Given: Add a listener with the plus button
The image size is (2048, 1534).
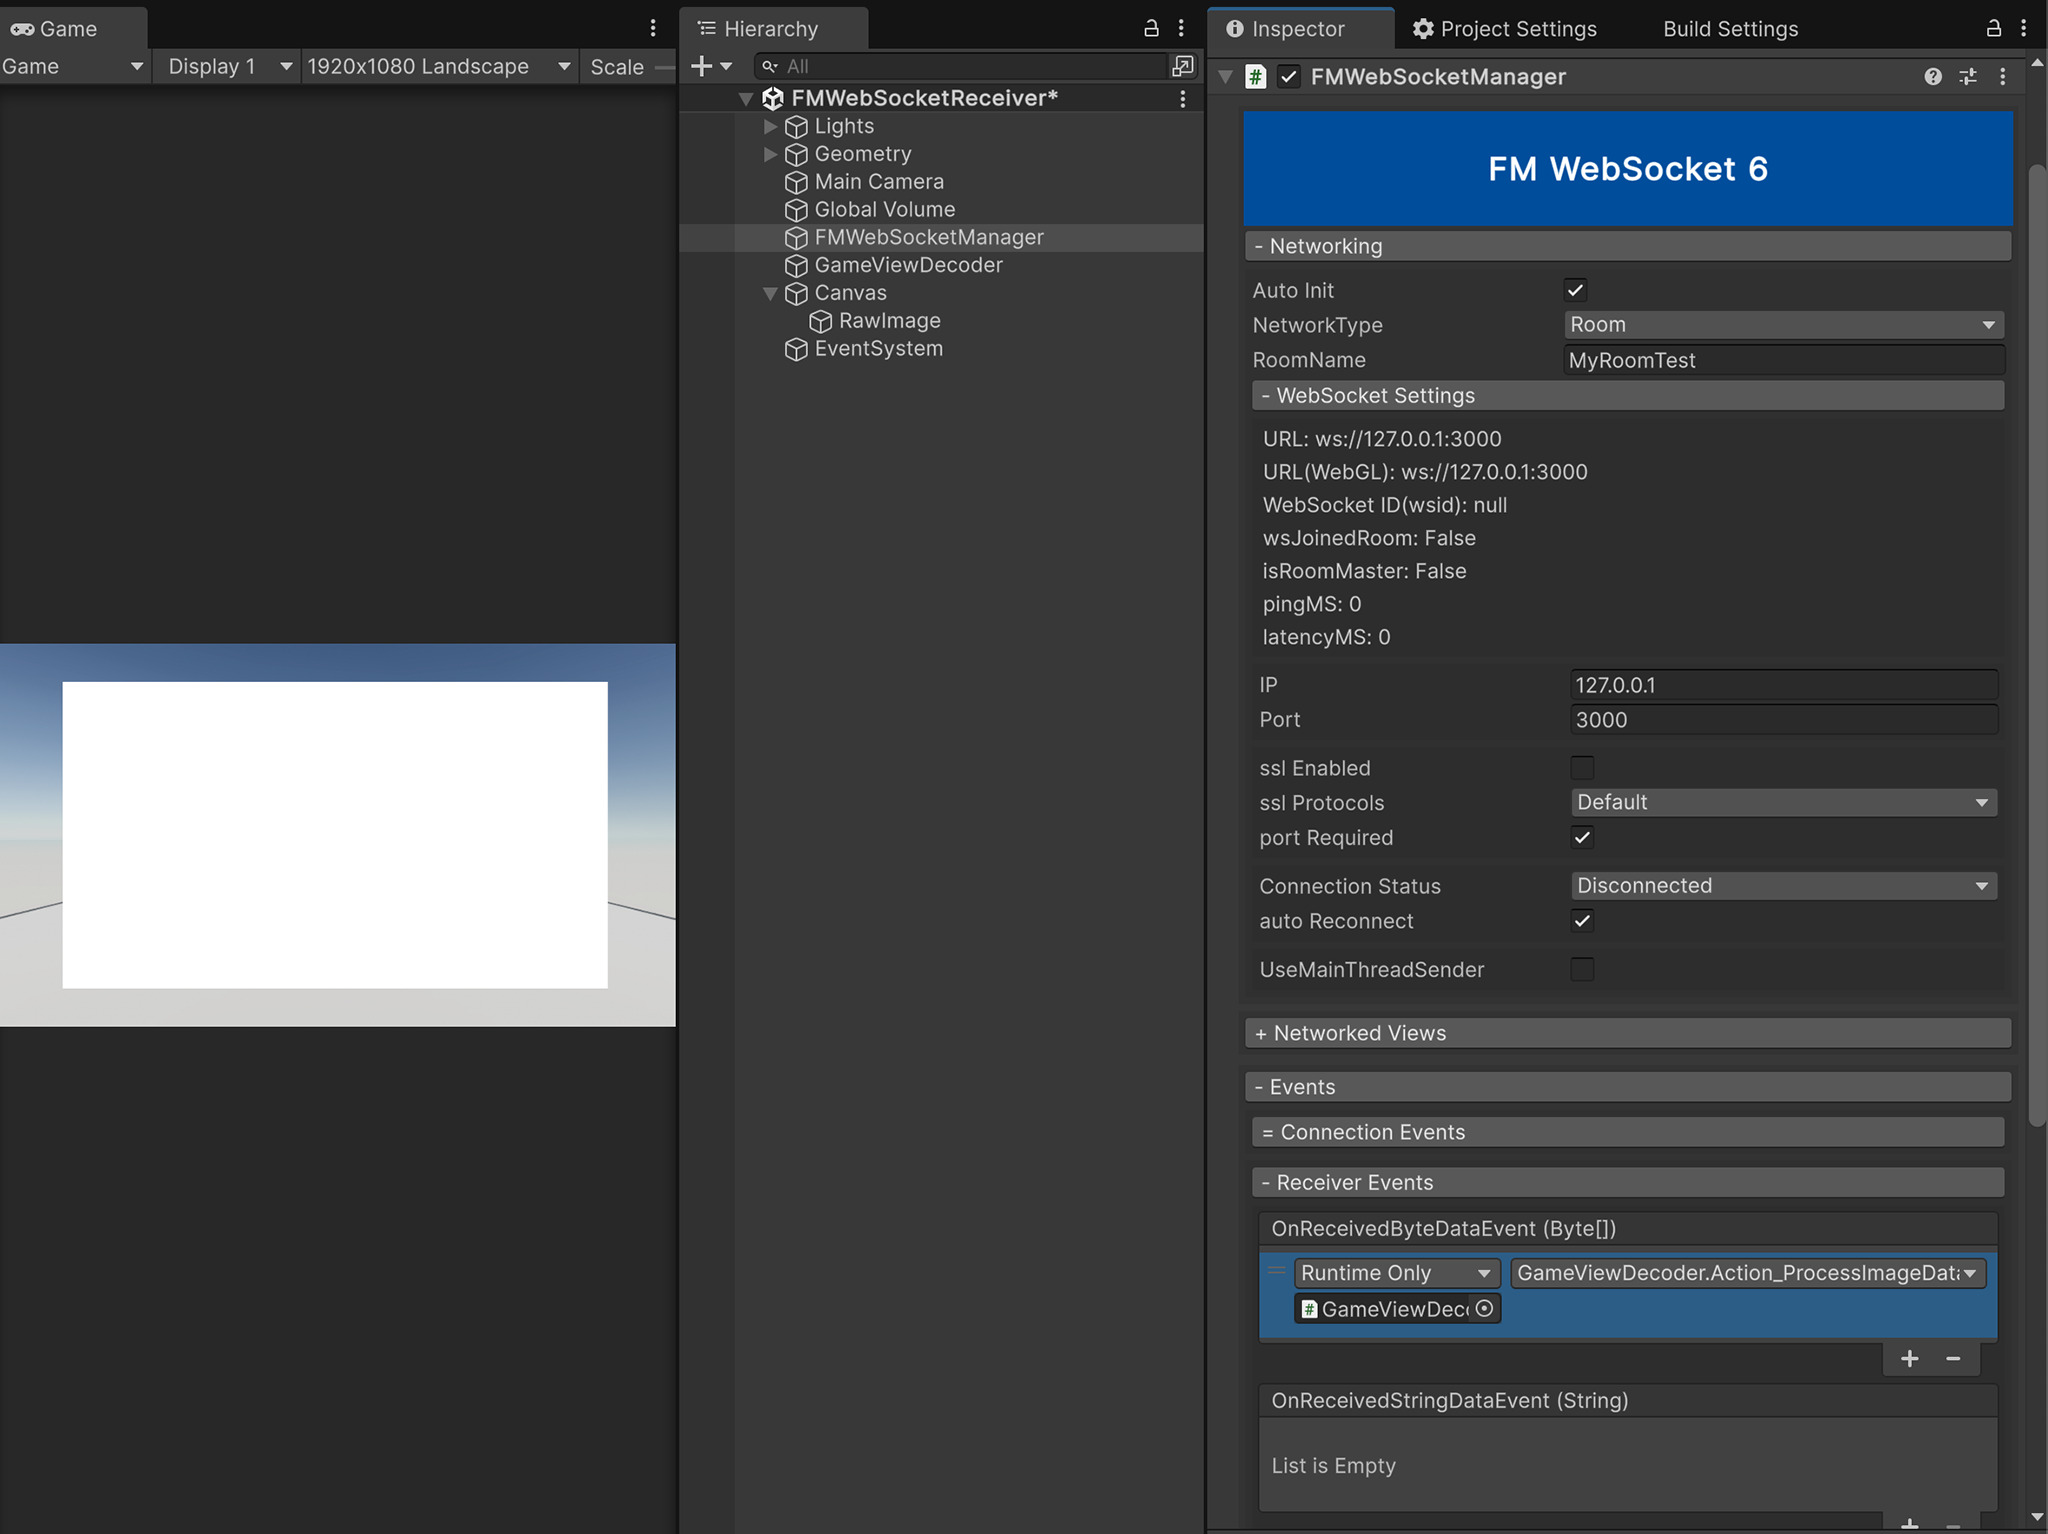Looking at the screenshot, I should pos(1909,1358).
